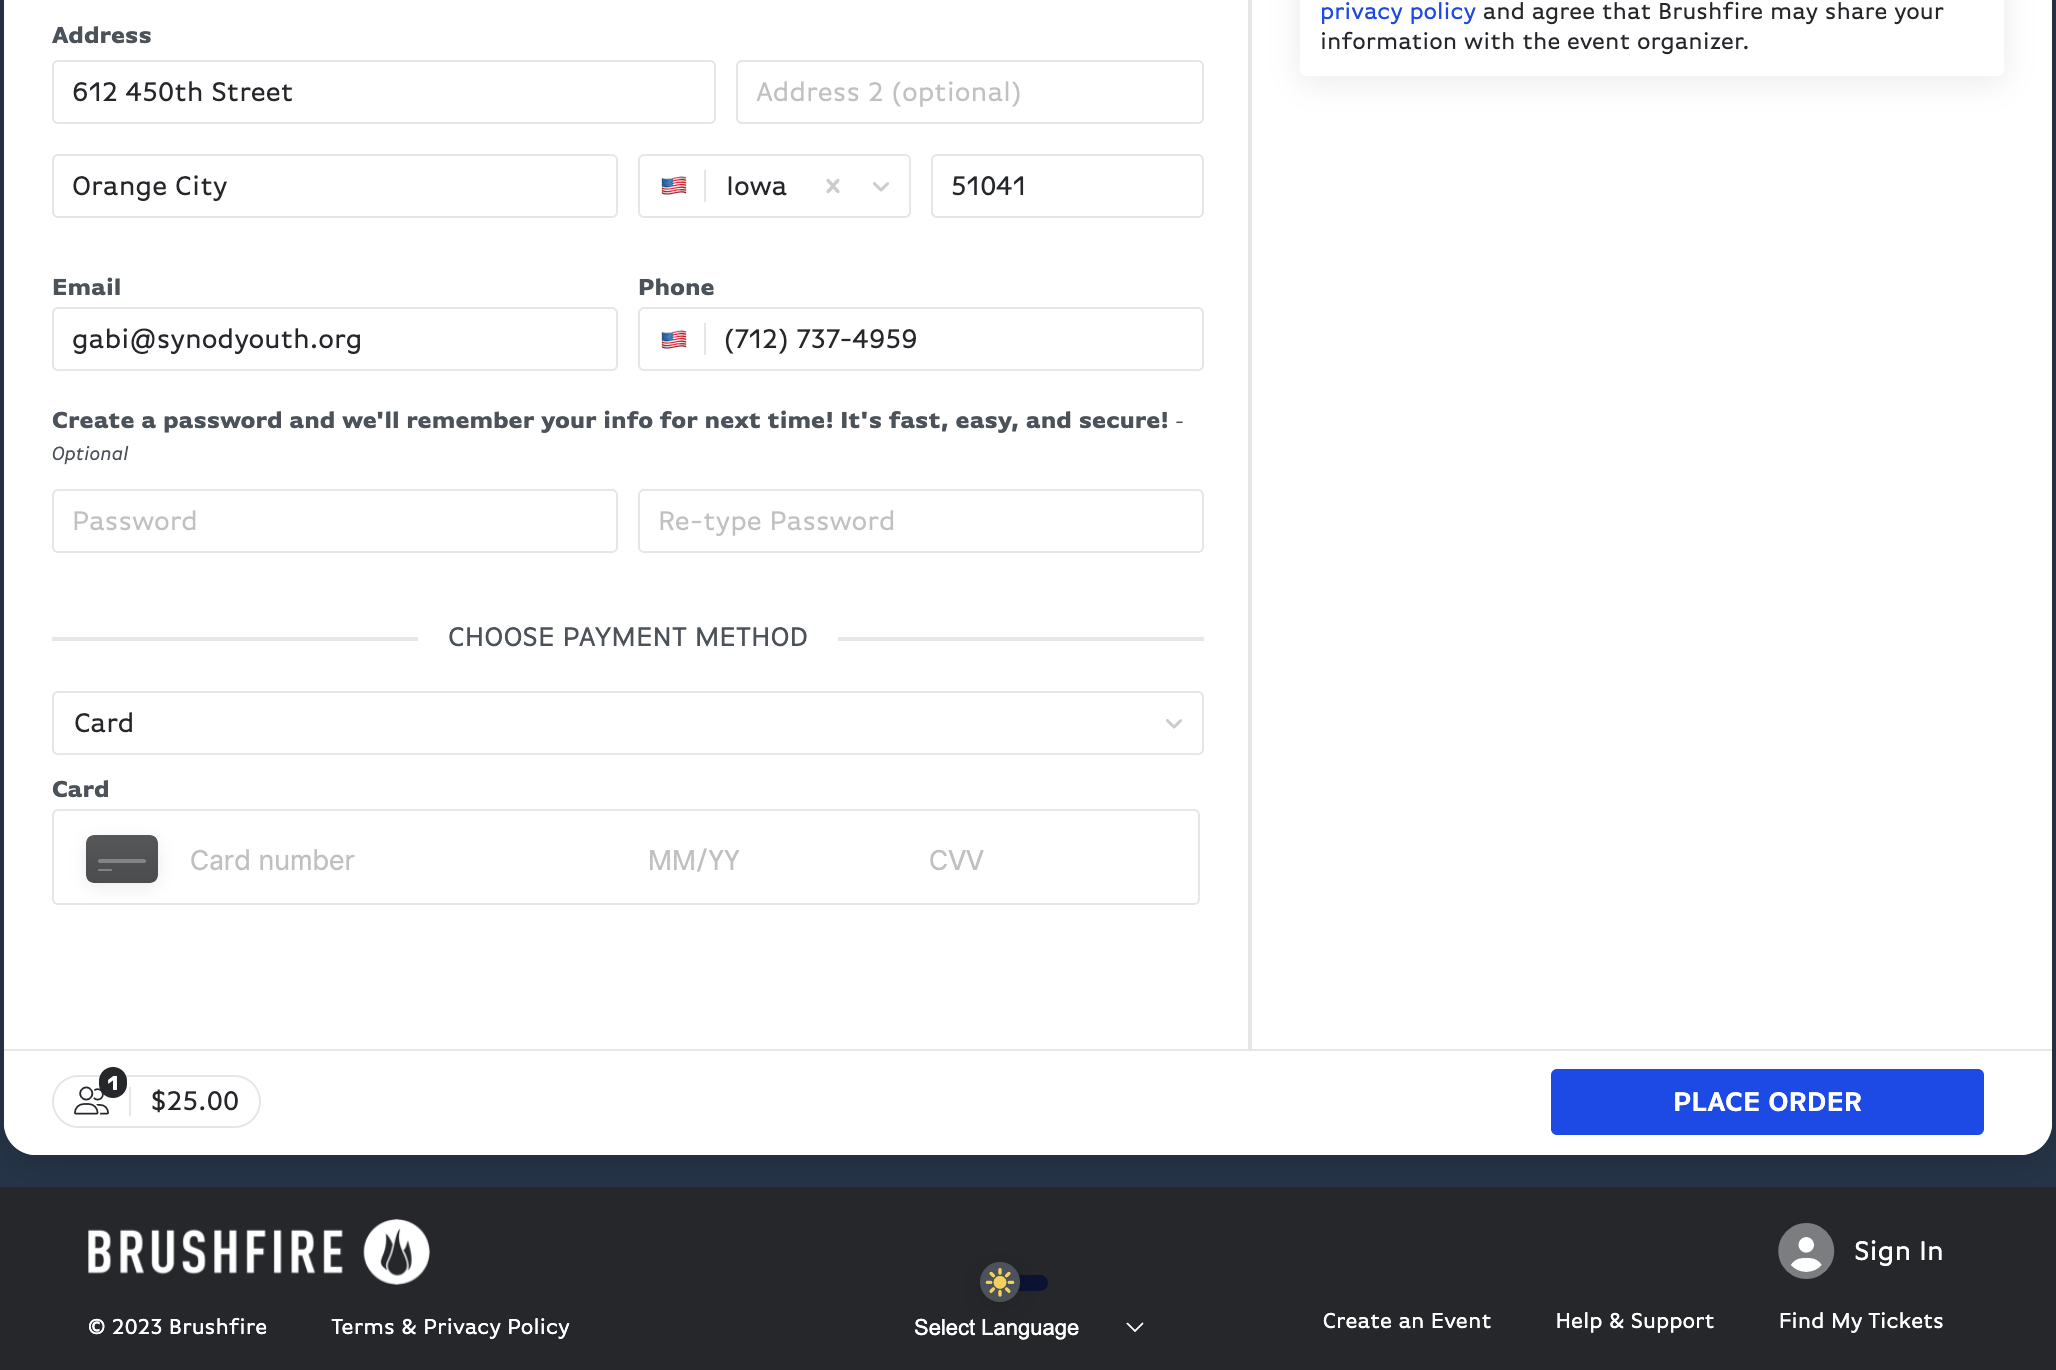2056x1370 pixels.
Task: Open the privacy policy link
Action: tap(1397, 12)
